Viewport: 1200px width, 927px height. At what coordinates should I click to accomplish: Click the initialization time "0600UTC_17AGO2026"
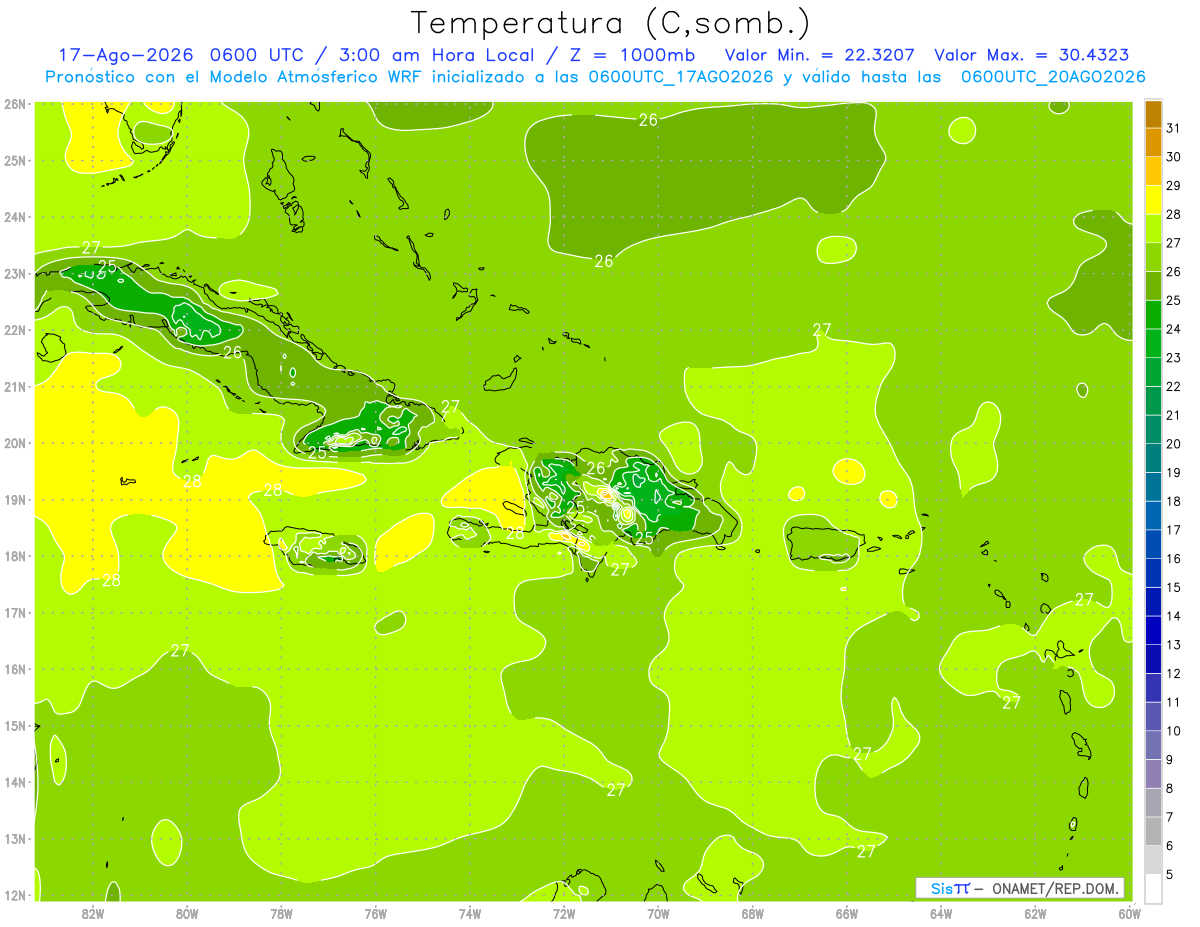point(681,77)
